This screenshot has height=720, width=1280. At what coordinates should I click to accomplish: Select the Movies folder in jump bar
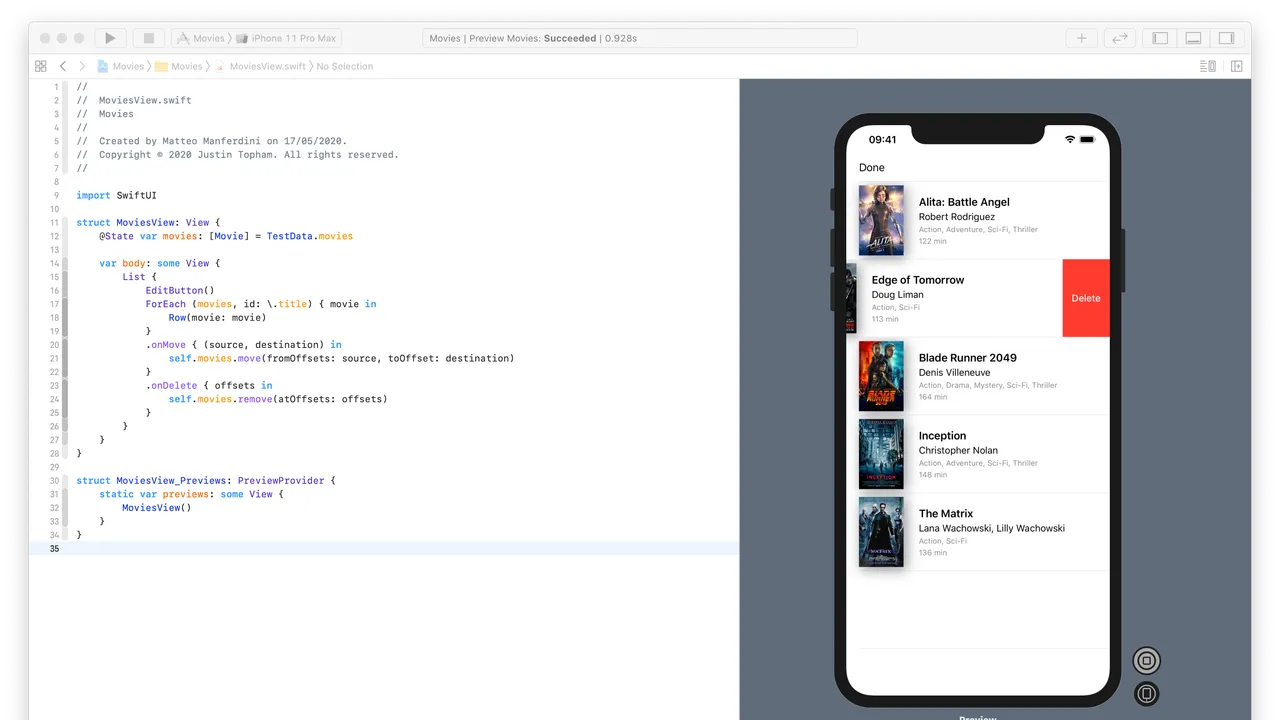[179, 66]
